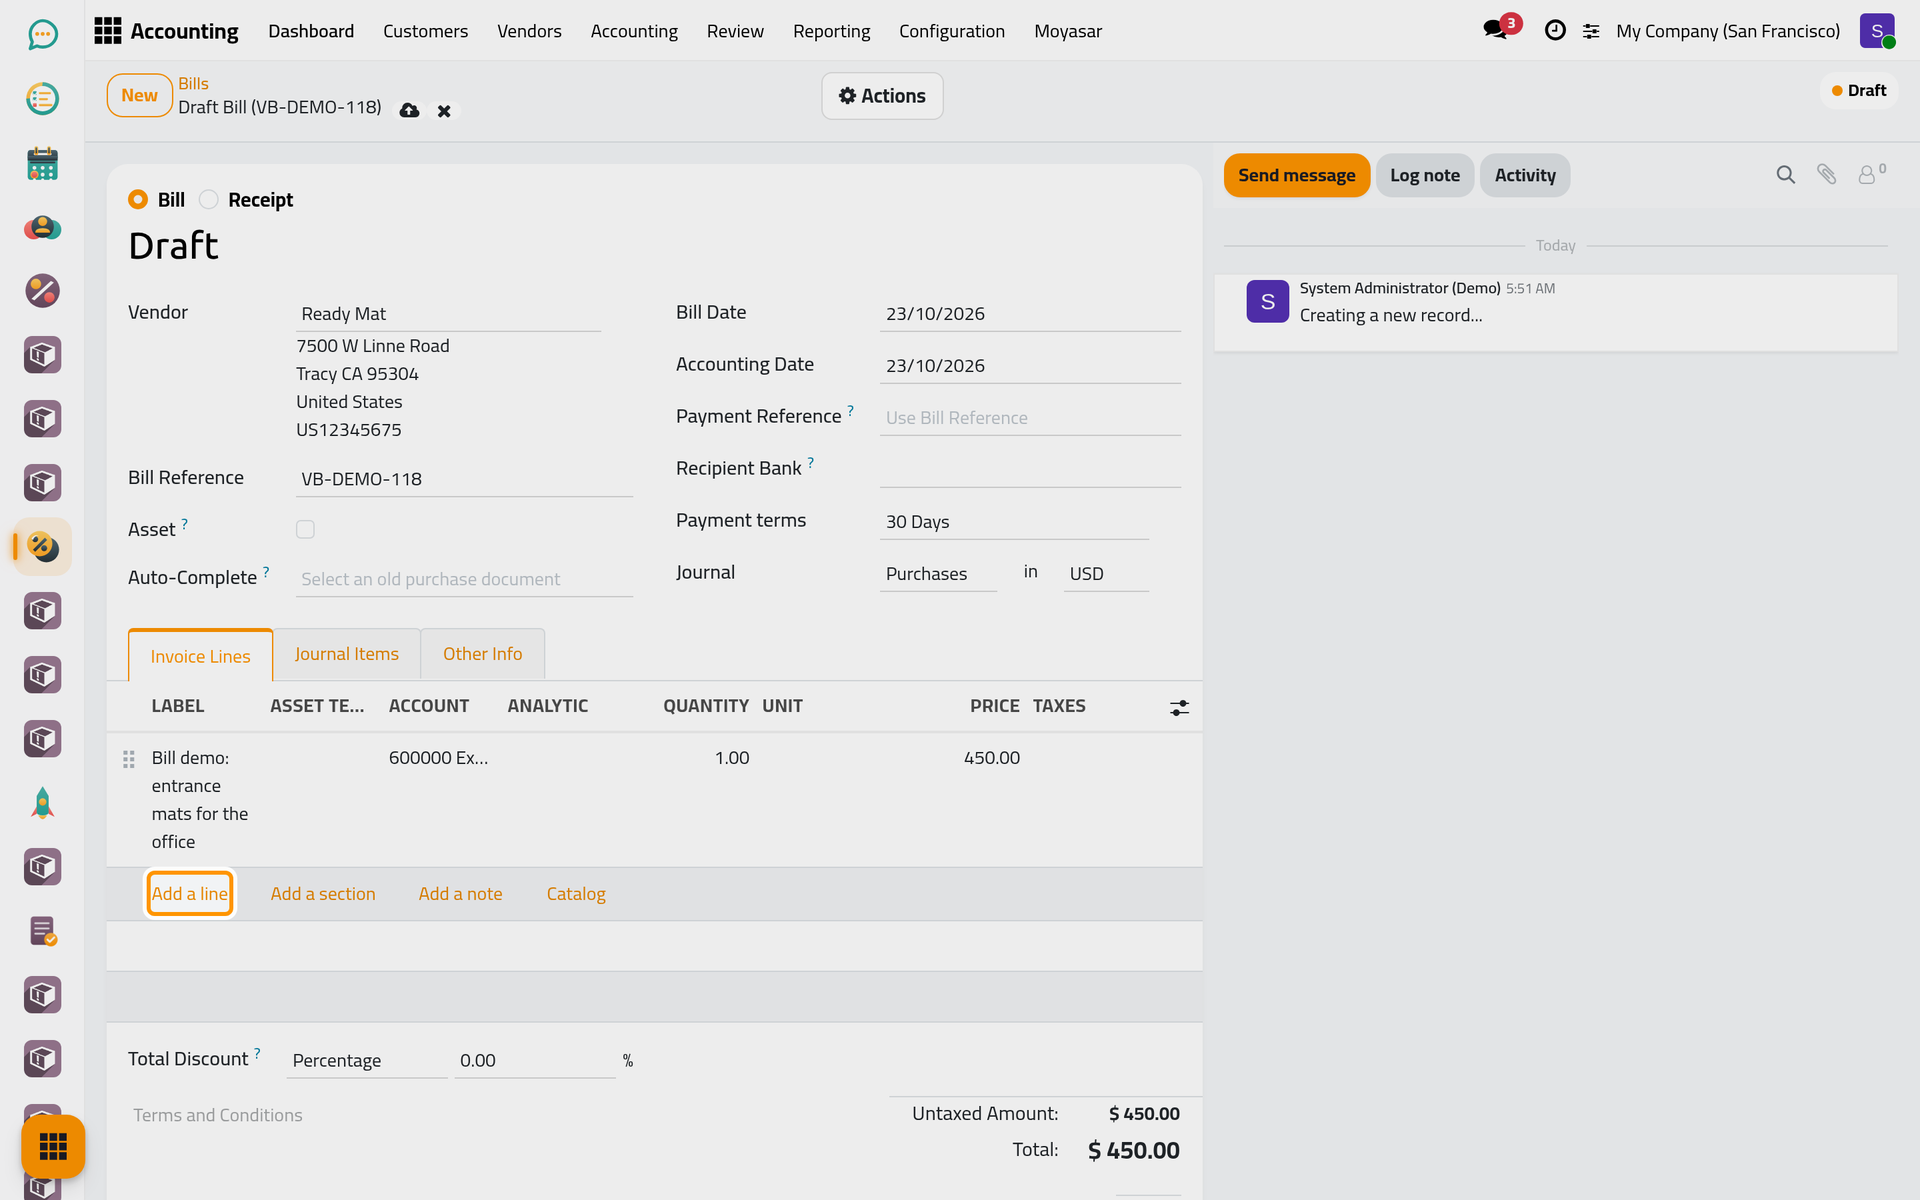Discard changes with the X icon
The image size is (1920, 1200).
(x=444, y=111)
